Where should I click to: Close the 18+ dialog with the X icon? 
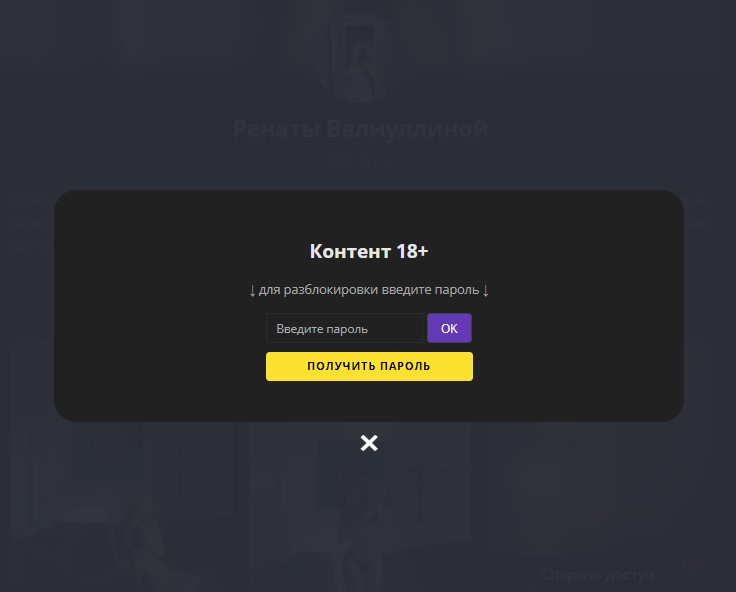click(369, 443)
